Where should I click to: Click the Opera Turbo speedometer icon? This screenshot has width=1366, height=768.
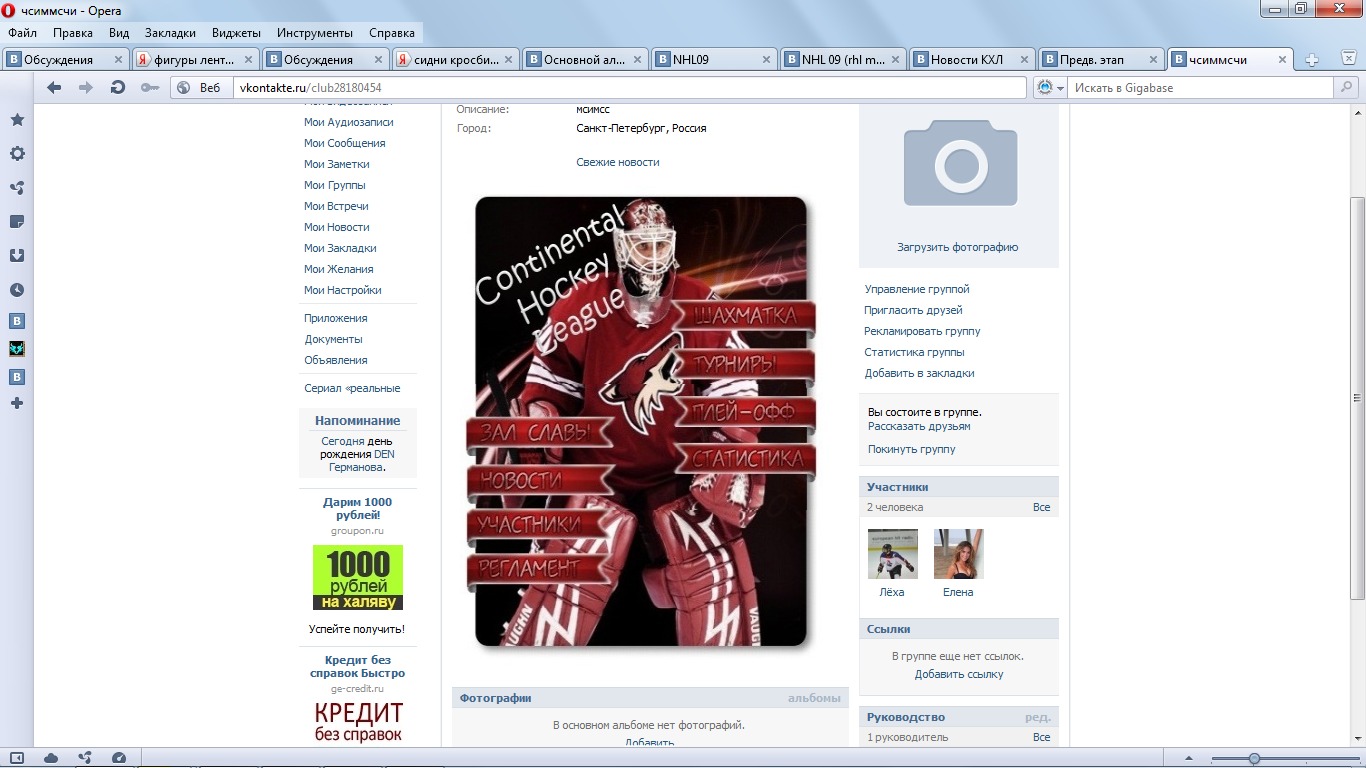[119, 758]
